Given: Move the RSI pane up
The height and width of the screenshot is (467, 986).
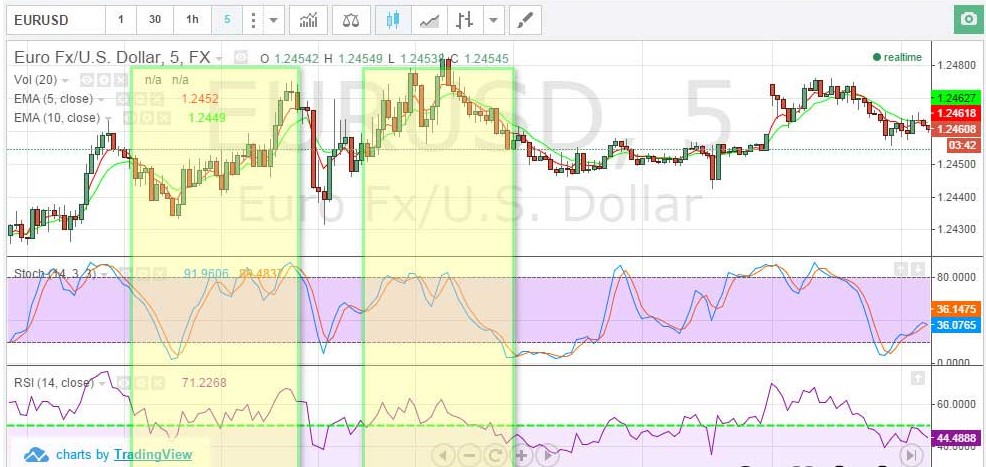Looking at the screenshot, I should coord(918,378).
